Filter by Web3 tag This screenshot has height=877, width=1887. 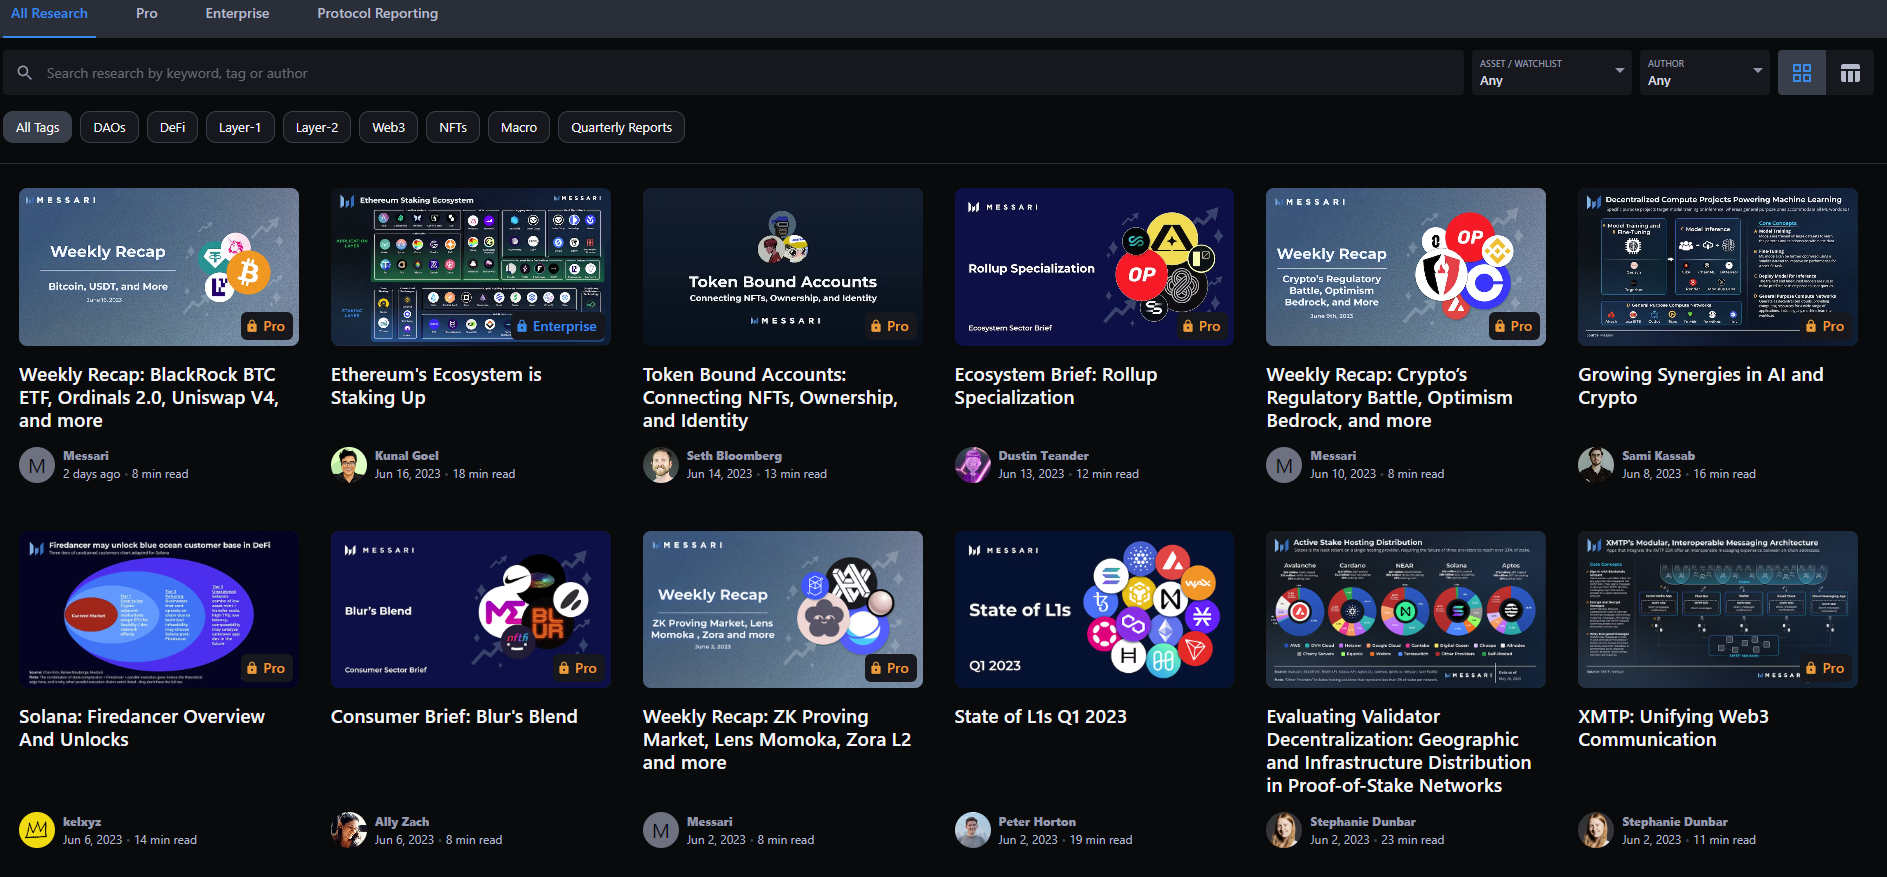pos(388,127)
